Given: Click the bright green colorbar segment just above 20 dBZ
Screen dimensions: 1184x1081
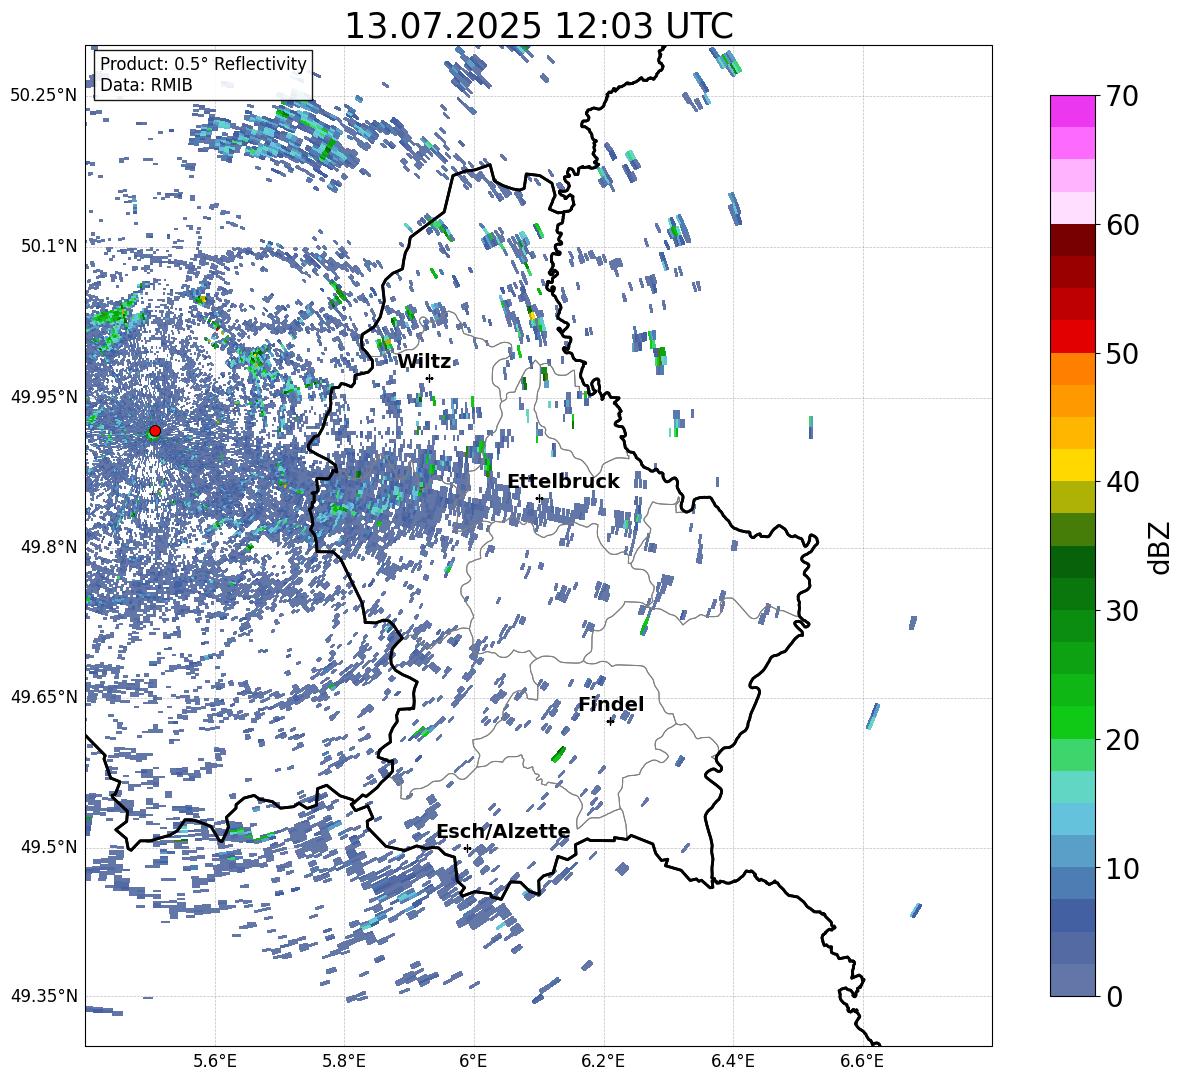Looking at the screenshot, I should click(1072, 722).
